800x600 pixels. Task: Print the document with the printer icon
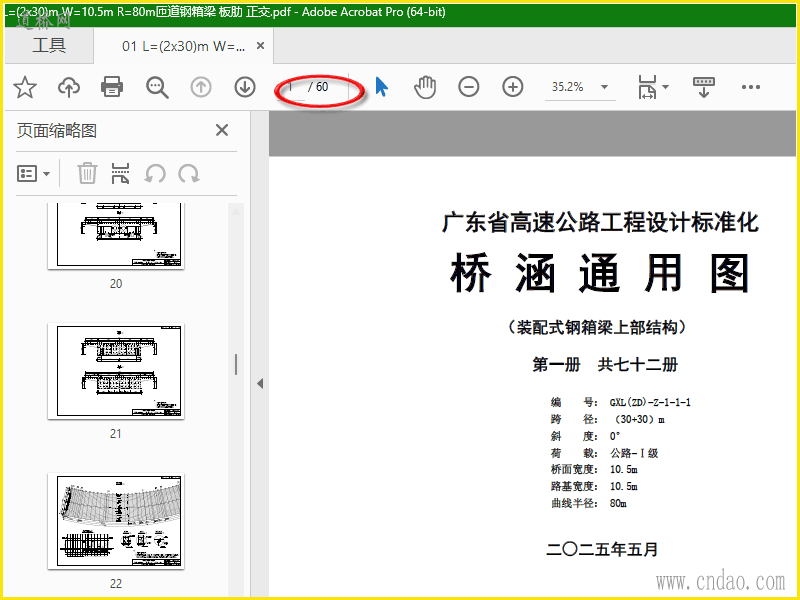click(112, 87)
